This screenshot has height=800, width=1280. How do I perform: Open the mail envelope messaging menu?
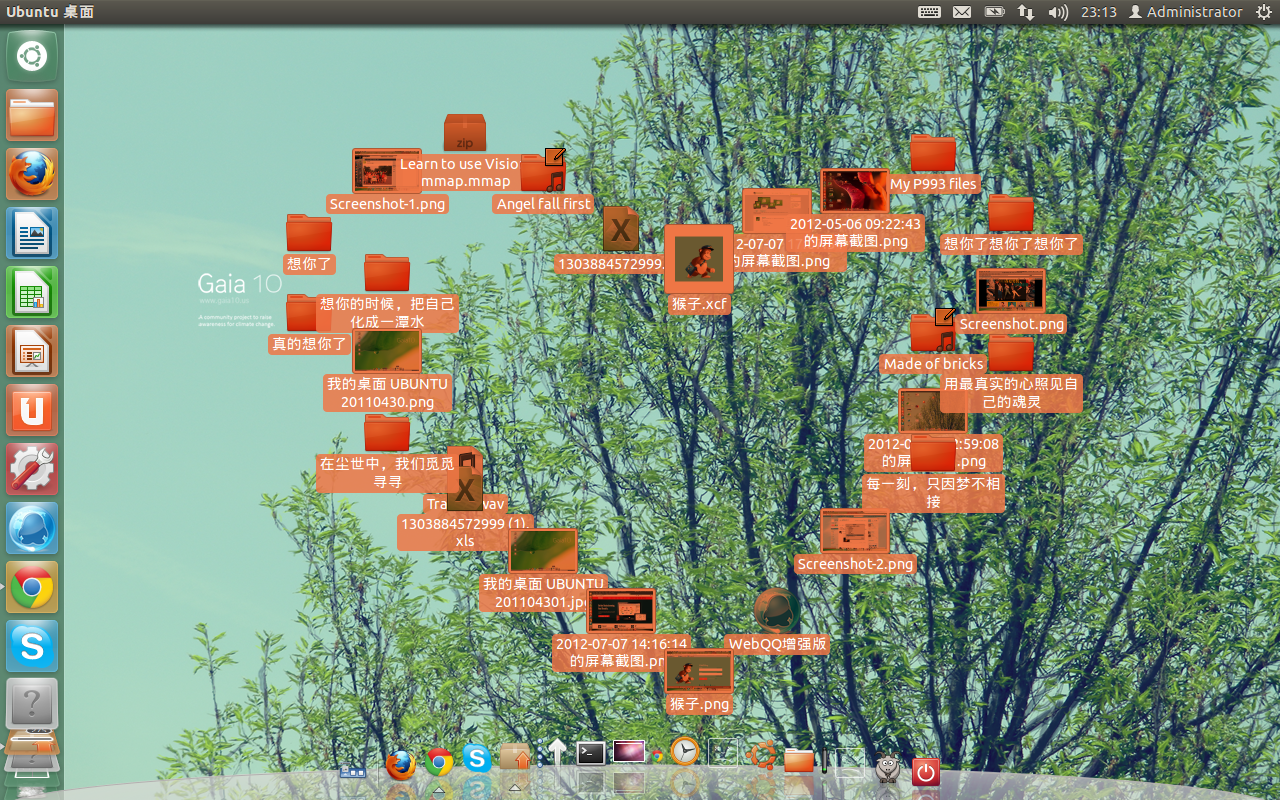(x=962, y=12)
